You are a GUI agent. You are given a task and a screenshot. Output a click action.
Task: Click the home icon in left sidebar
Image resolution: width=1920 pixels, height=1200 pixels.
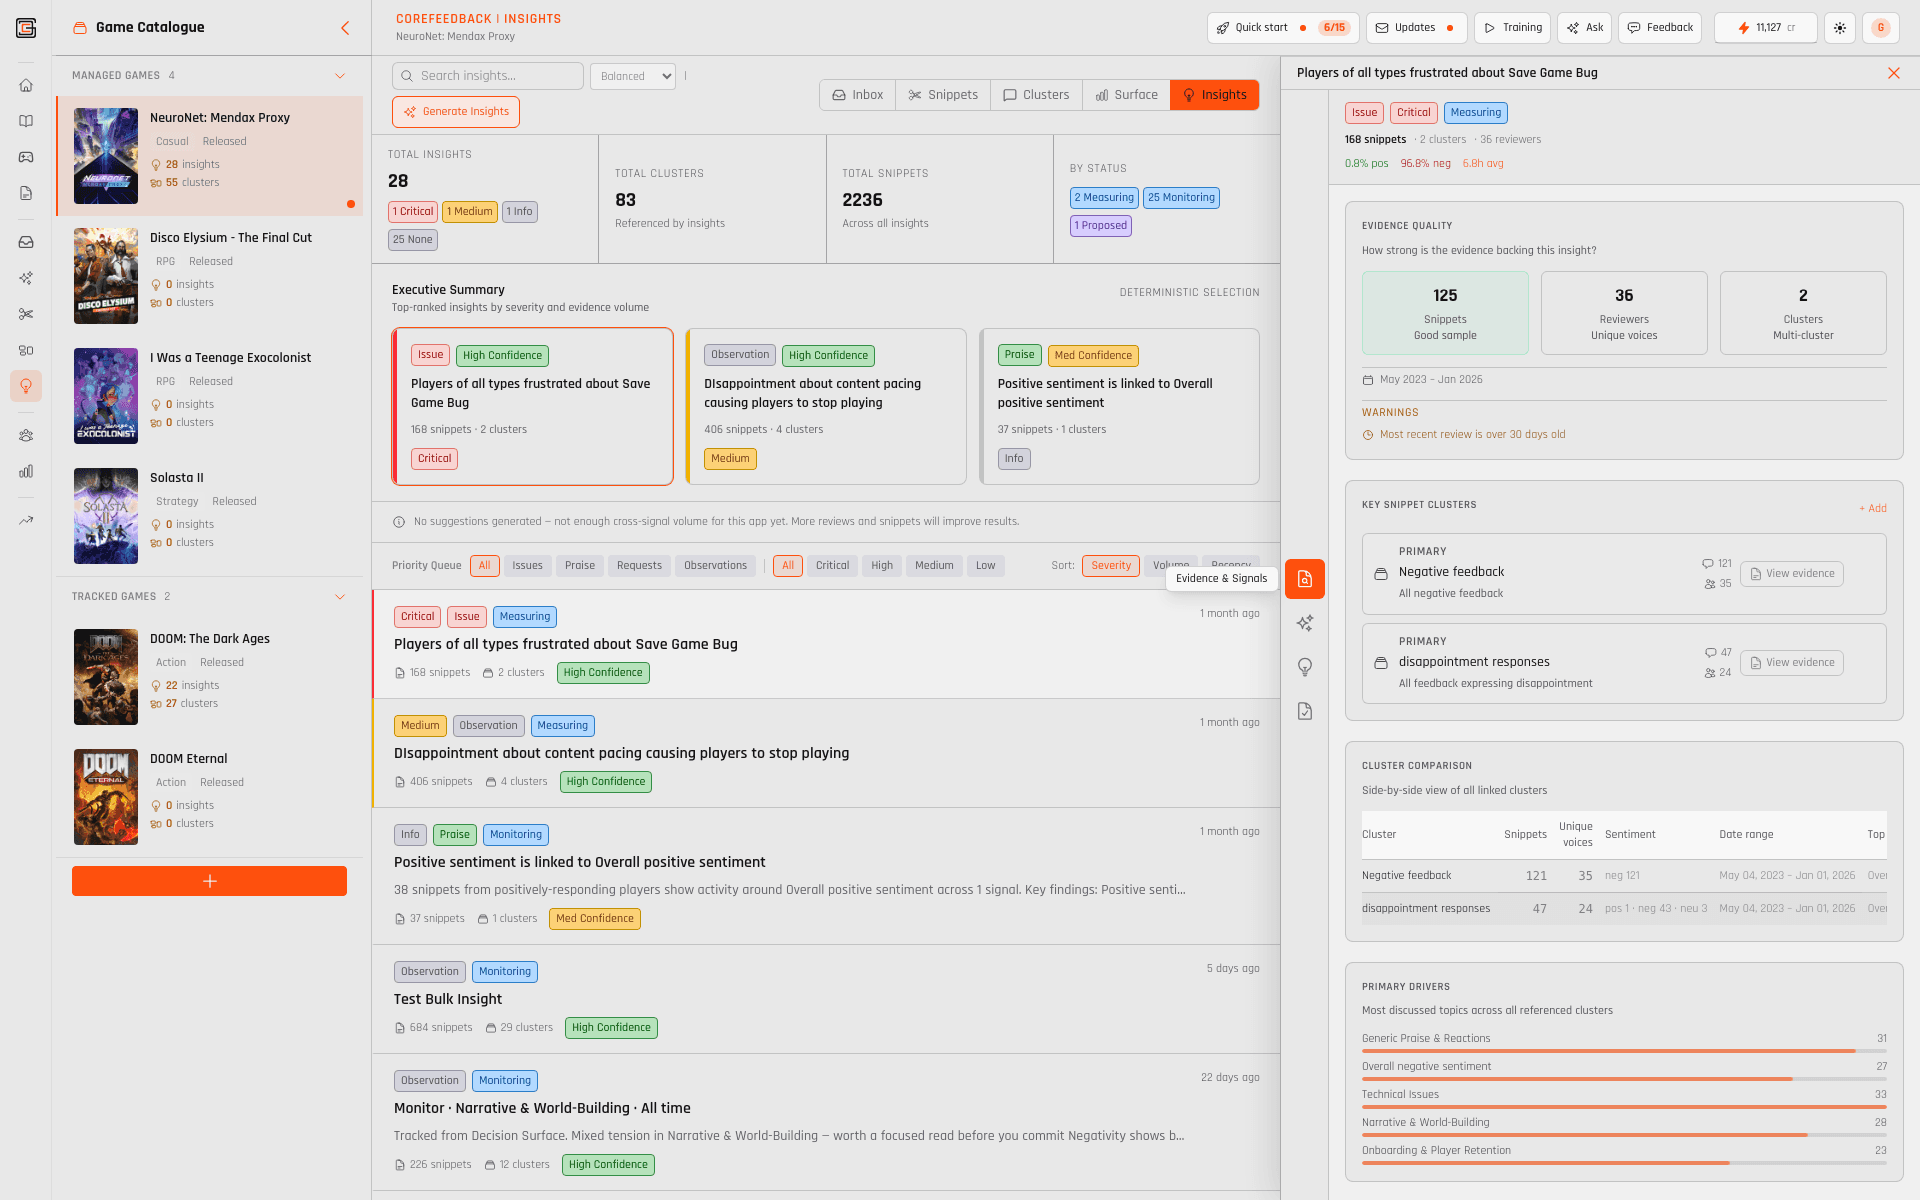click(x=26, y=85)
